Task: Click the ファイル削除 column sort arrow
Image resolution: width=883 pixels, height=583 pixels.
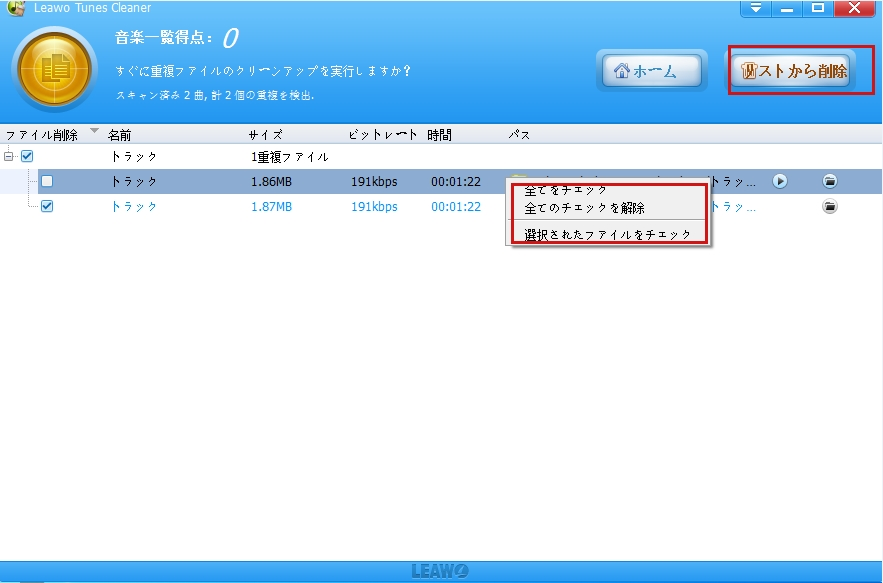Action: (93, 131)
